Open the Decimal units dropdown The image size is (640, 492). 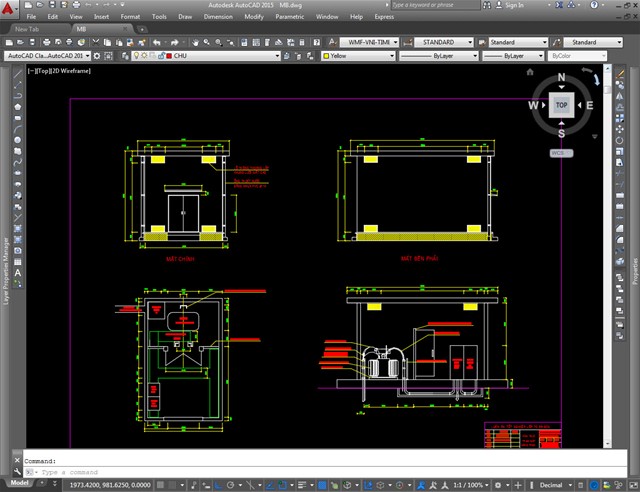556,485
